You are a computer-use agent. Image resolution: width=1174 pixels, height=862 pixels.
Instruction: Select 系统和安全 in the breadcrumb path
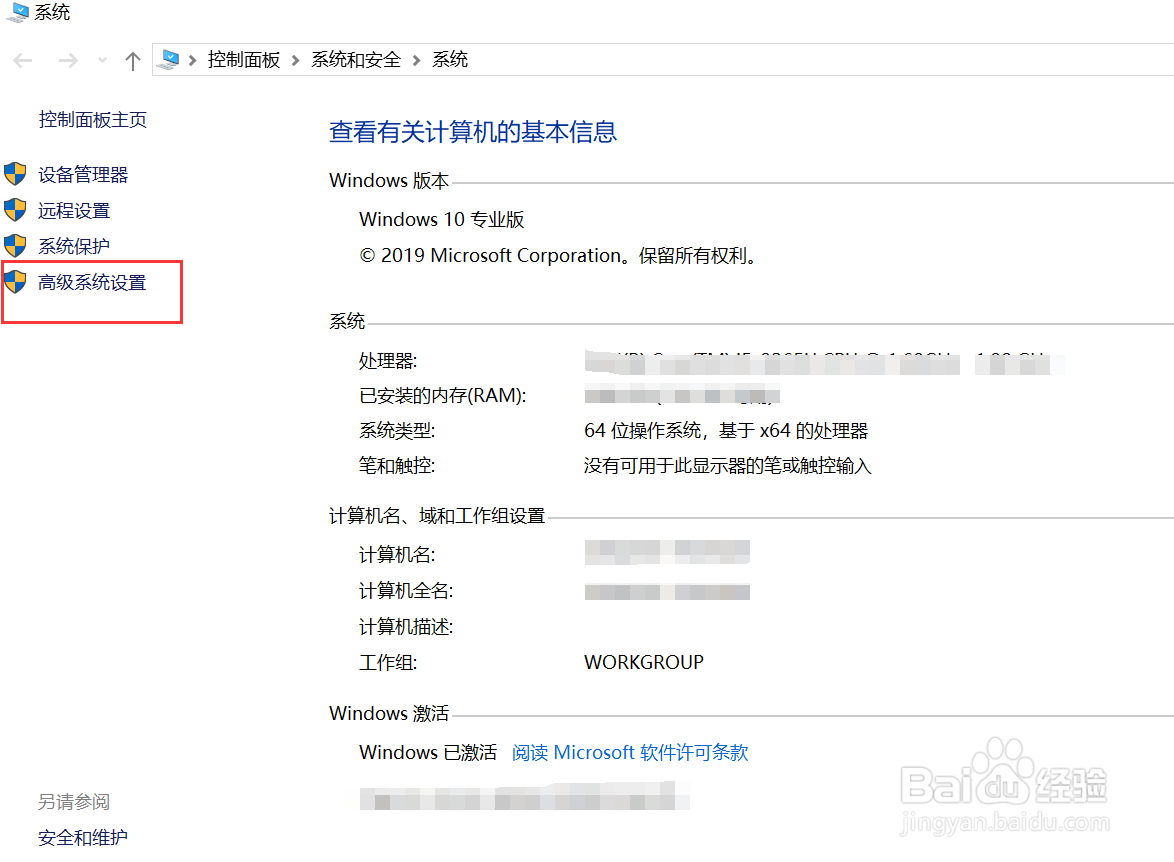coord(355,59)
